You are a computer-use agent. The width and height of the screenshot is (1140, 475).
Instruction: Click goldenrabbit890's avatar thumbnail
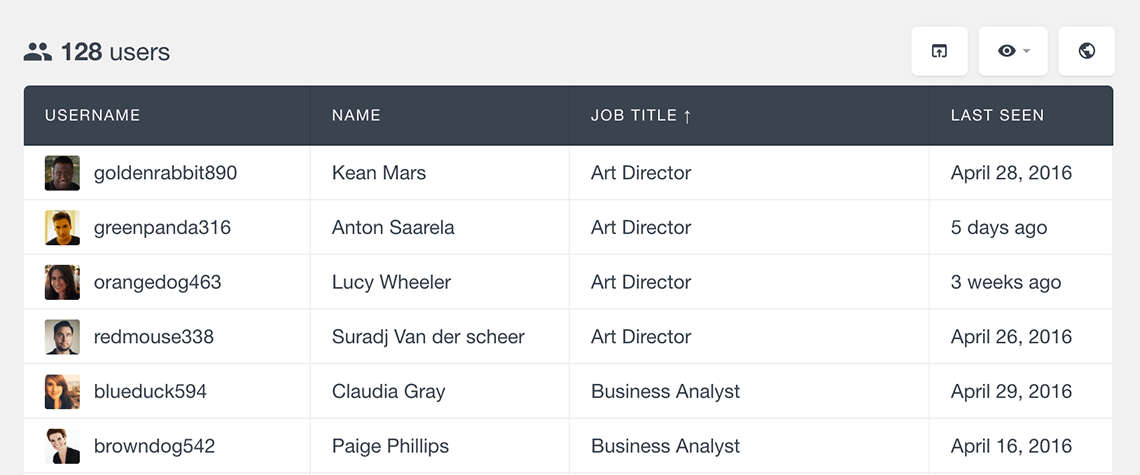click(63, 173)
